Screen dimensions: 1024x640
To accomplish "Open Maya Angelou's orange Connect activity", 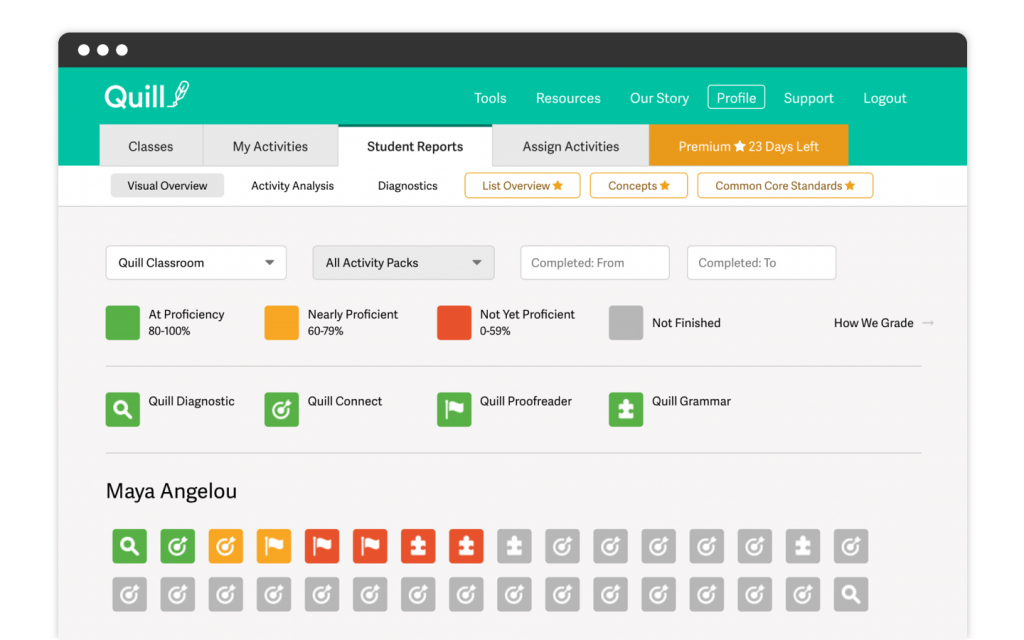I will click(x=225, y=546).
